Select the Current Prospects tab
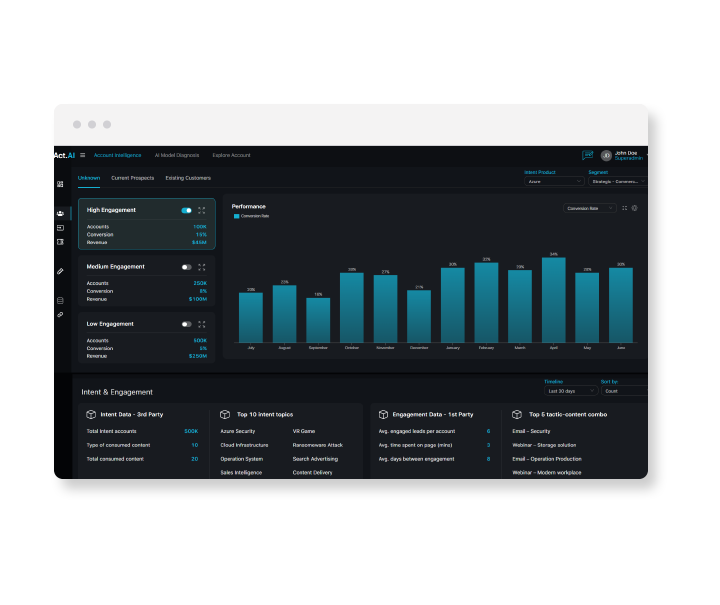 (132, 178)
